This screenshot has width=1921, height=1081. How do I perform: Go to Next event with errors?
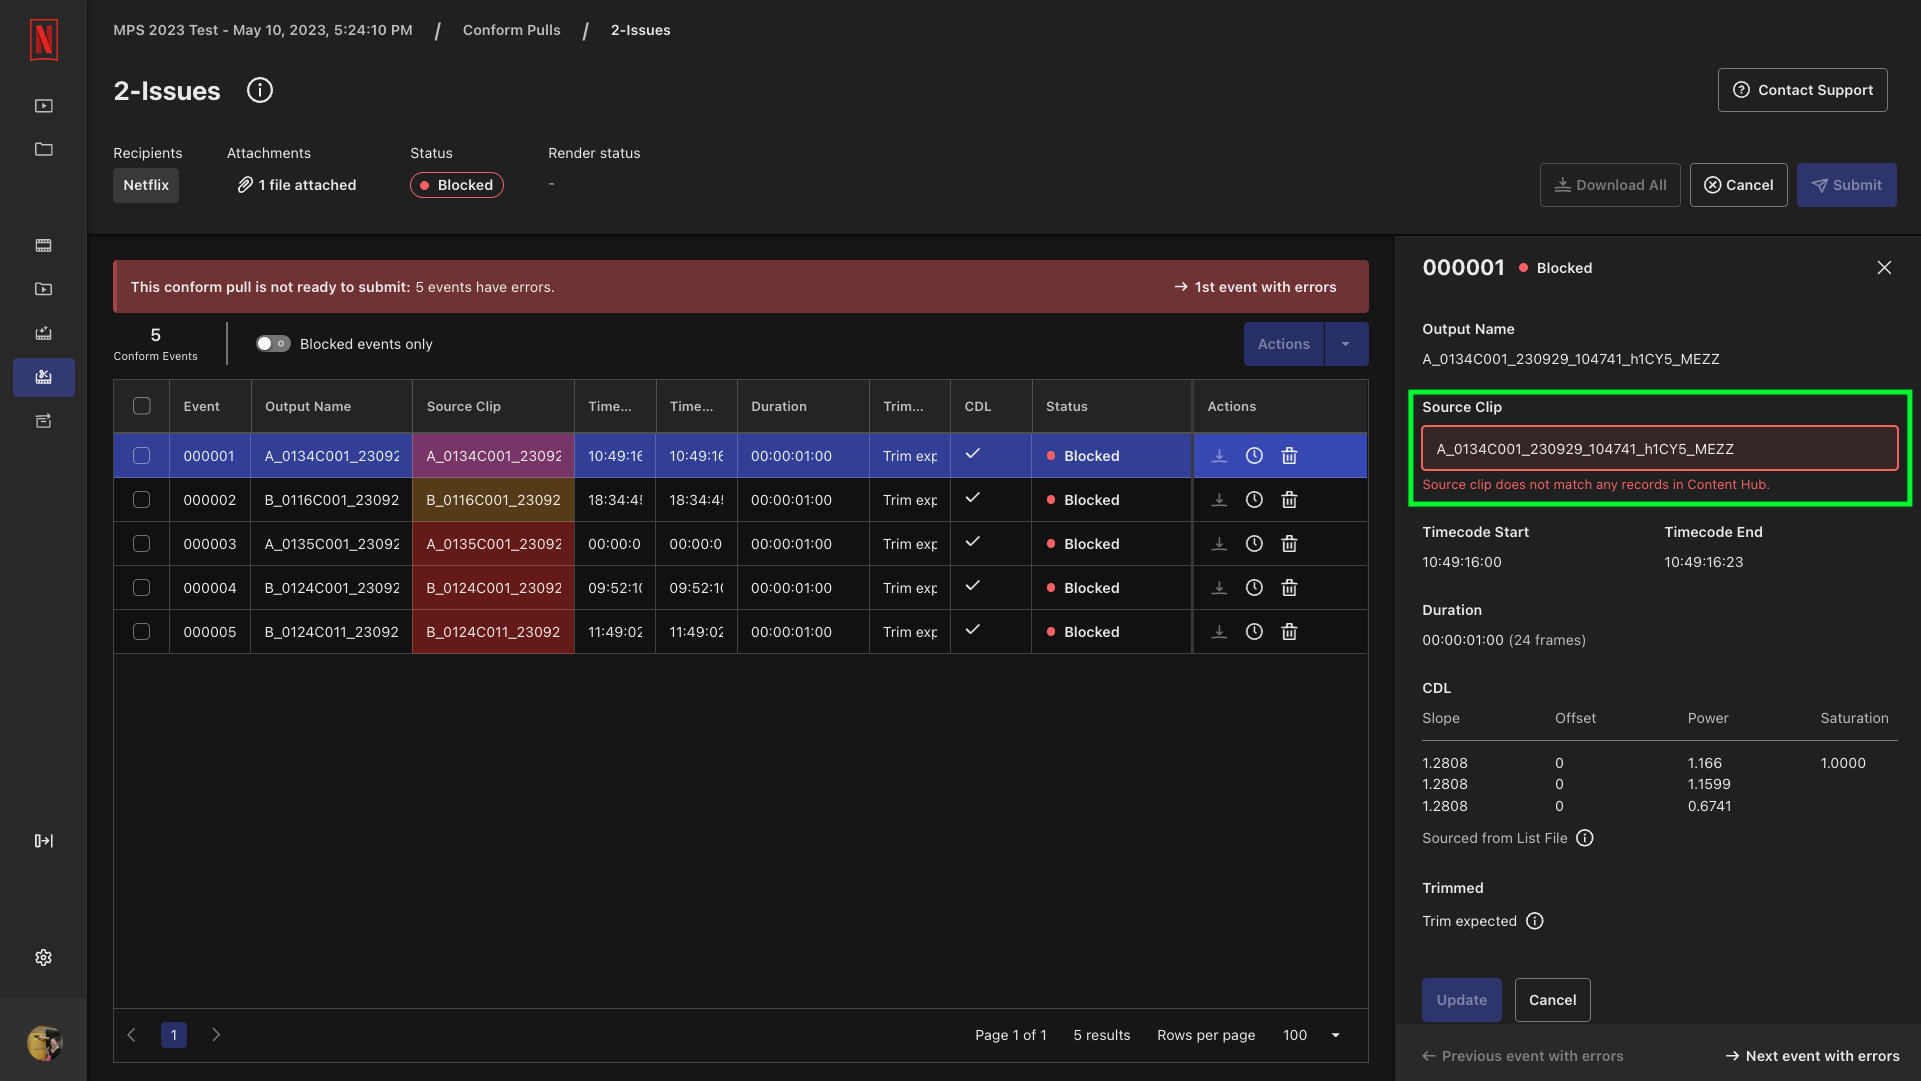tap(1812, 1056)
